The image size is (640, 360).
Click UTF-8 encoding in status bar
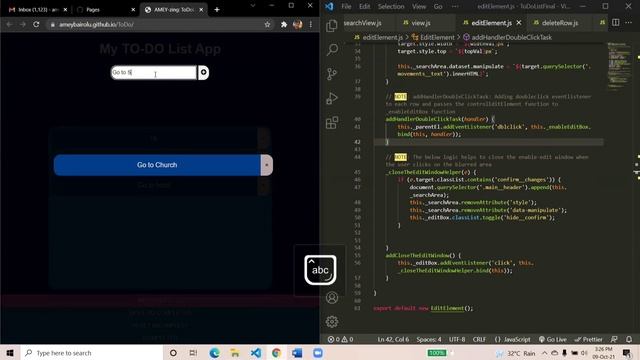point(457,339)
